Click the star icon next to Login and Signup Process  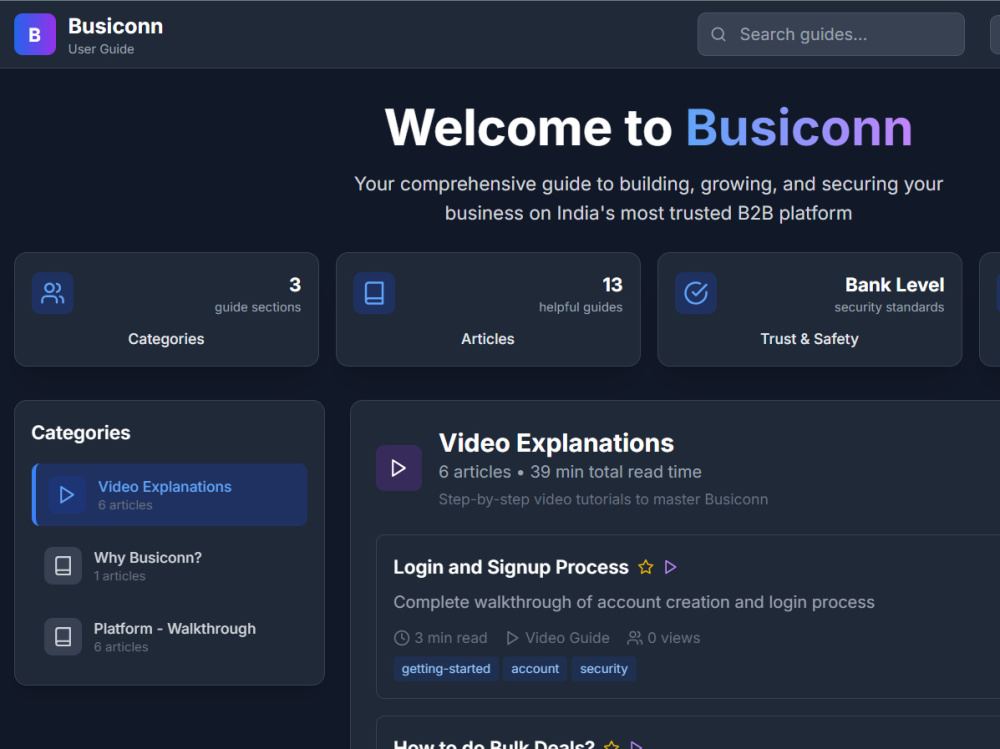pos(645,567)
